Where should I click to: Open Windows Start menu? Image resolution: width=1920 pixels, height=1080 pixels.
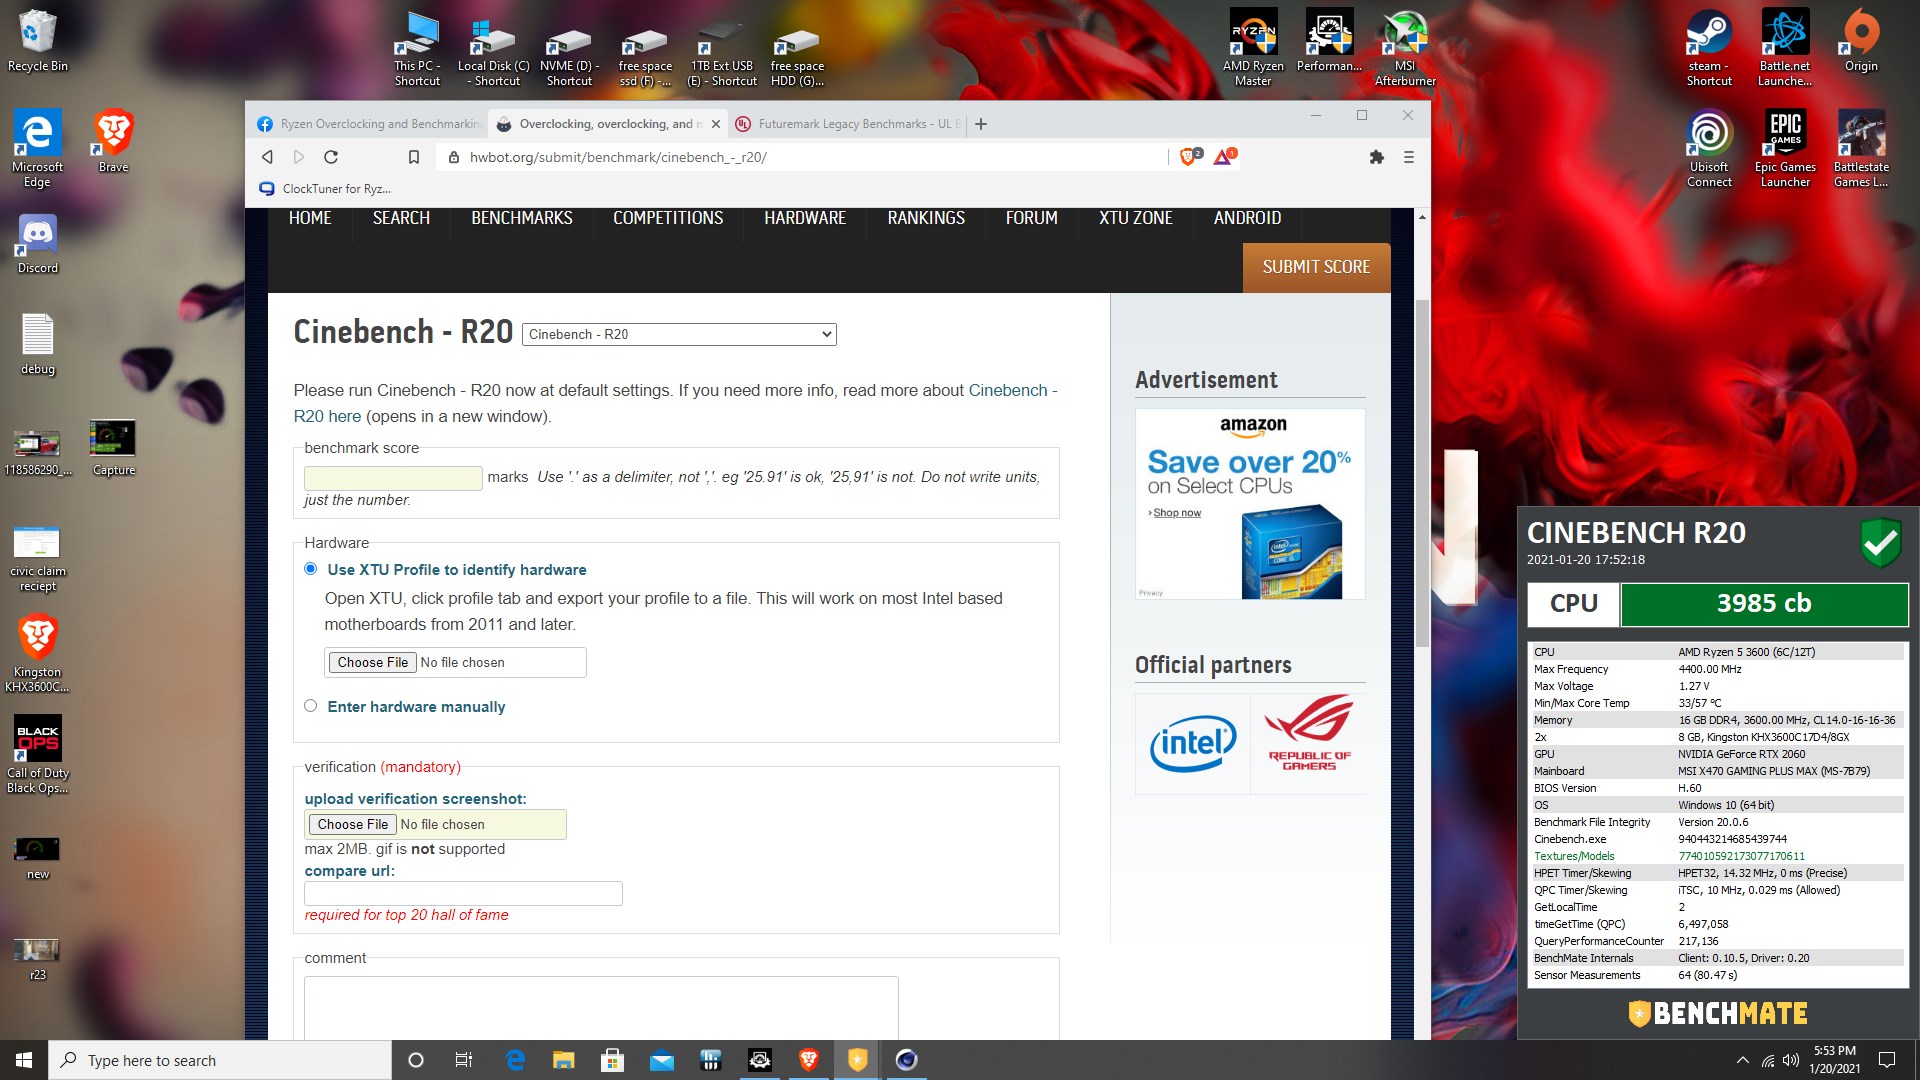click(24, 1060)
